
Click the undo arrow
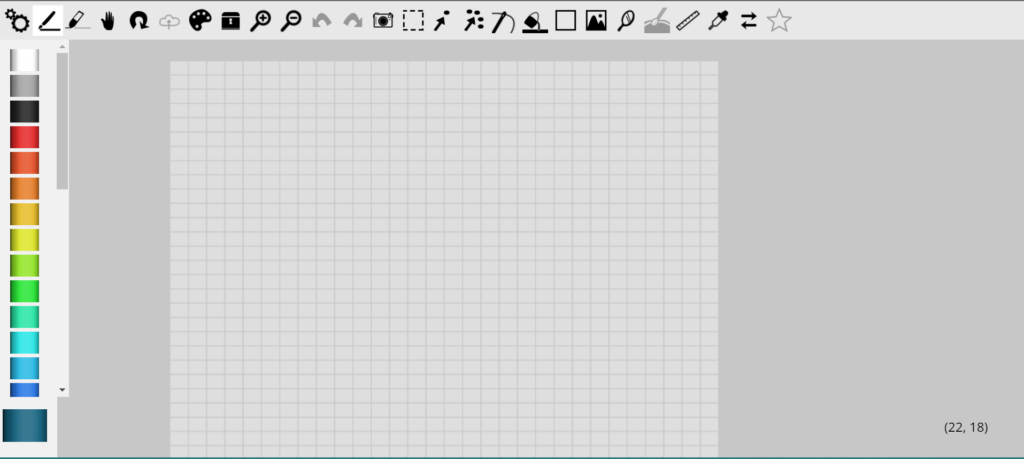pos(322,21)
